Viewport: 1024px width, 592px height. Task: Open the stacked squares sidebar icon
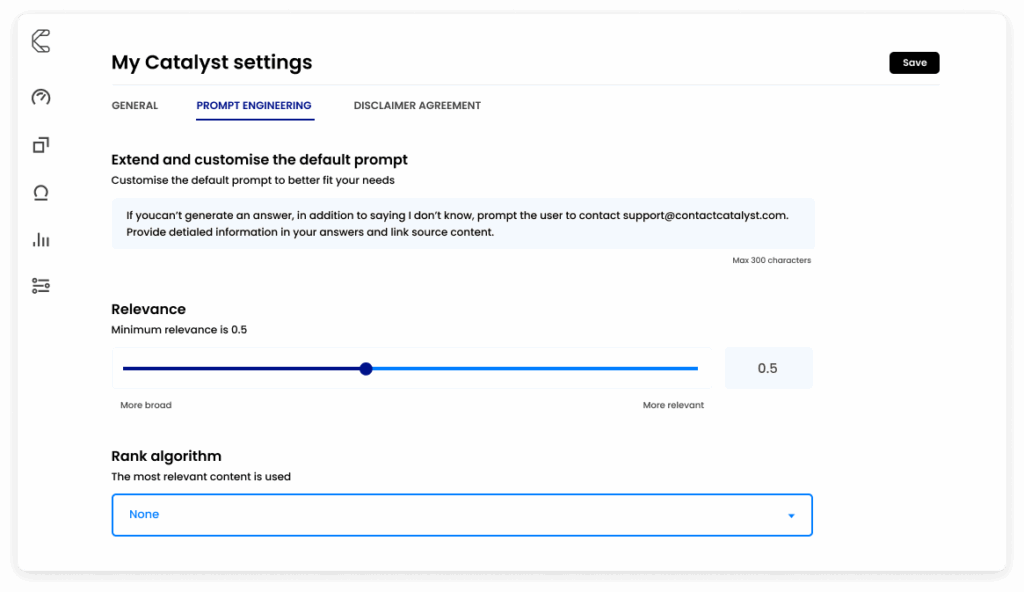tap(41, 145)
